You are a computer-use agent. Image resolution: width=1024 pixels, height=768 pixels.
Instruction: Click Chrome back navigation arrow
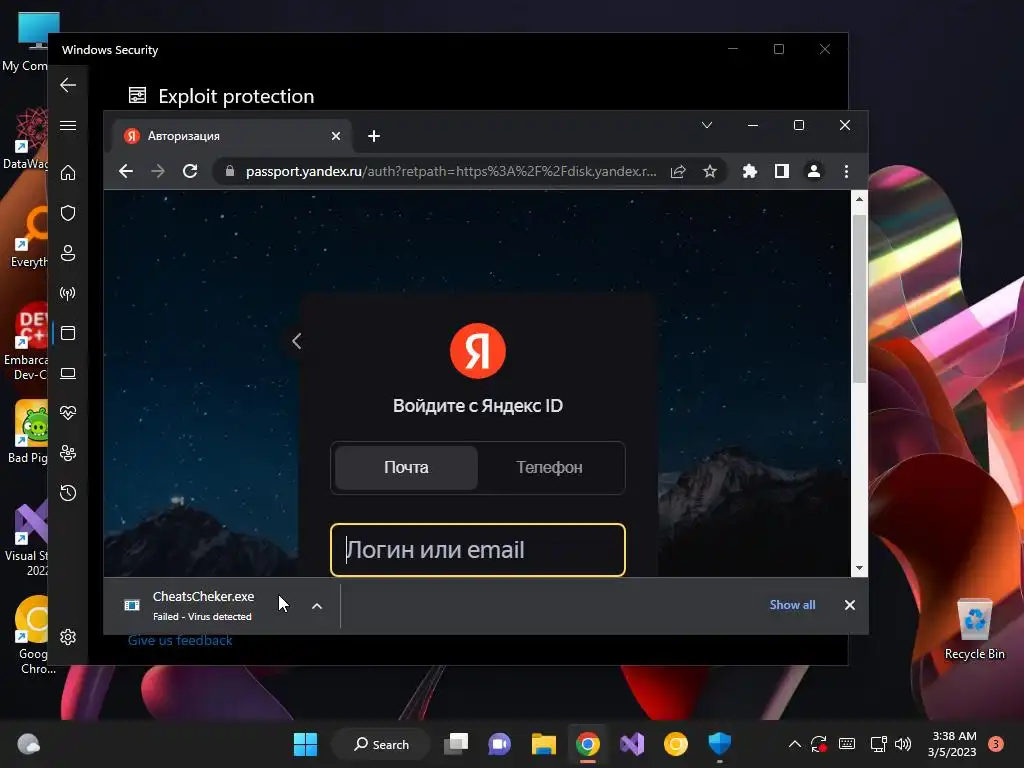tap(126, 171)
